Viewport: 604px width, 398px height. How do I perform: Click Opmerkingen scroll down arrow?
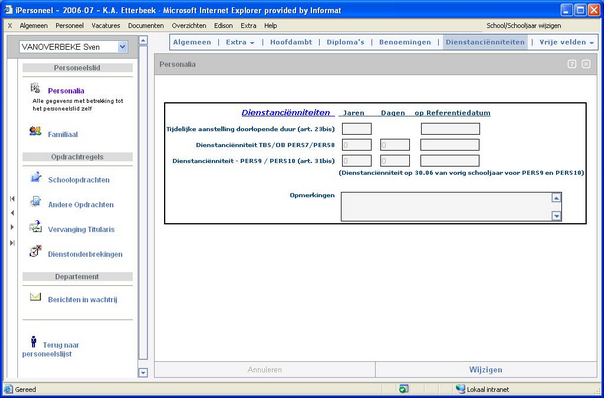point(556,216)
